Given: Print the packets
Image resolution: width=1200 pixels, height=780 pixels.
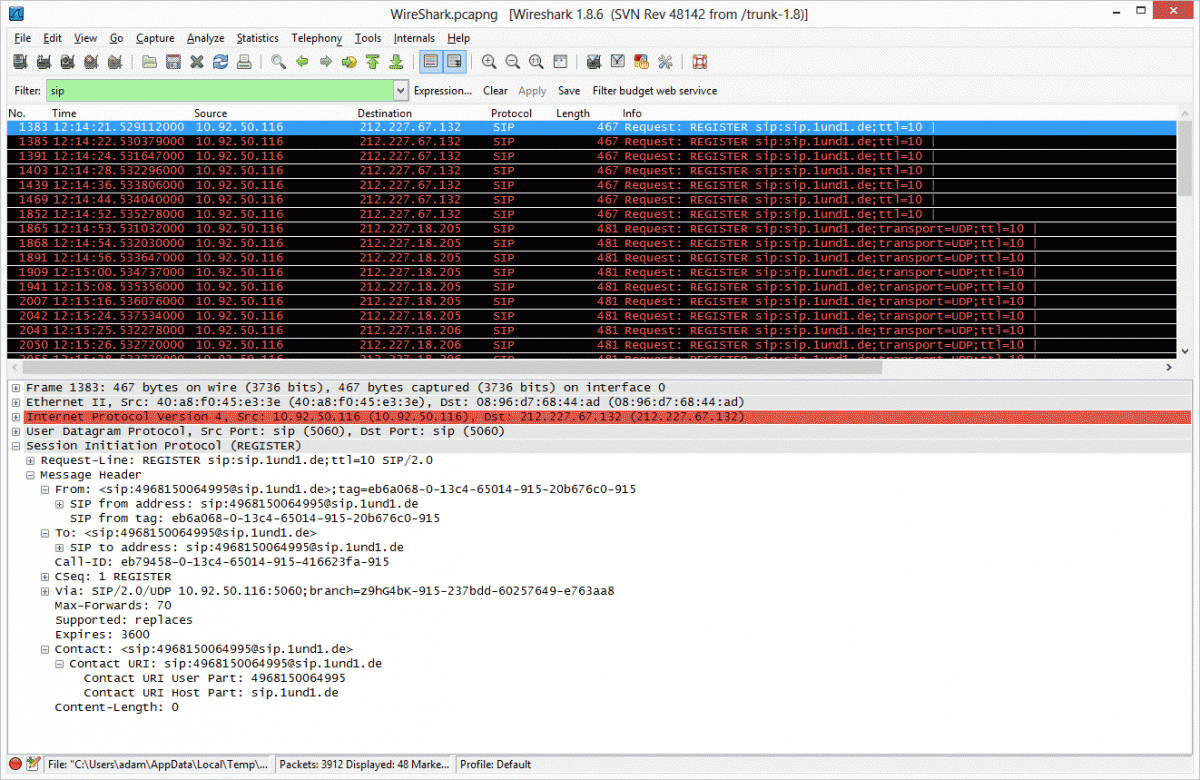Looking at the screenshot, I should pyautogui.click(x=244, y=62).
